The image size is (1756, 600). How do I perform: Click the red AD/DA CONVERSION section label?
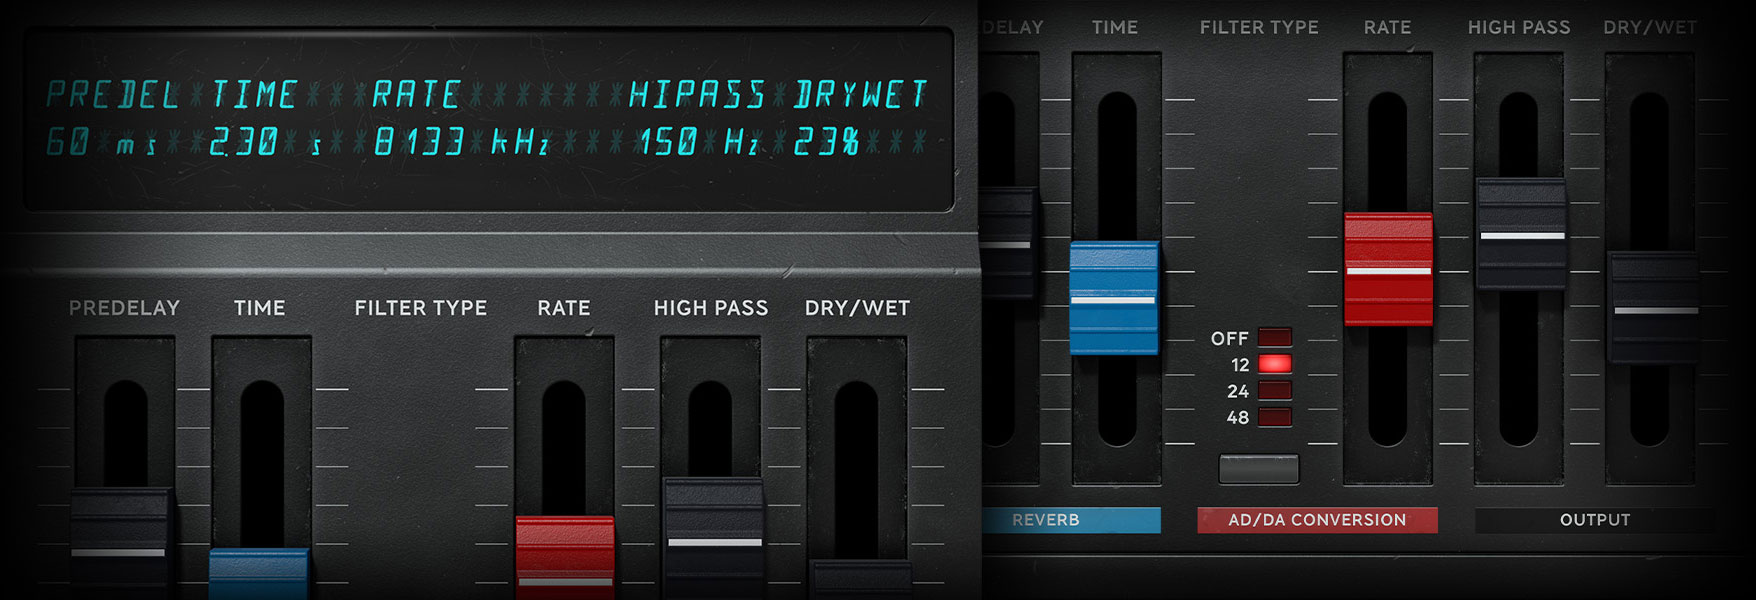pyautogui.click(x=1317, y=520)
